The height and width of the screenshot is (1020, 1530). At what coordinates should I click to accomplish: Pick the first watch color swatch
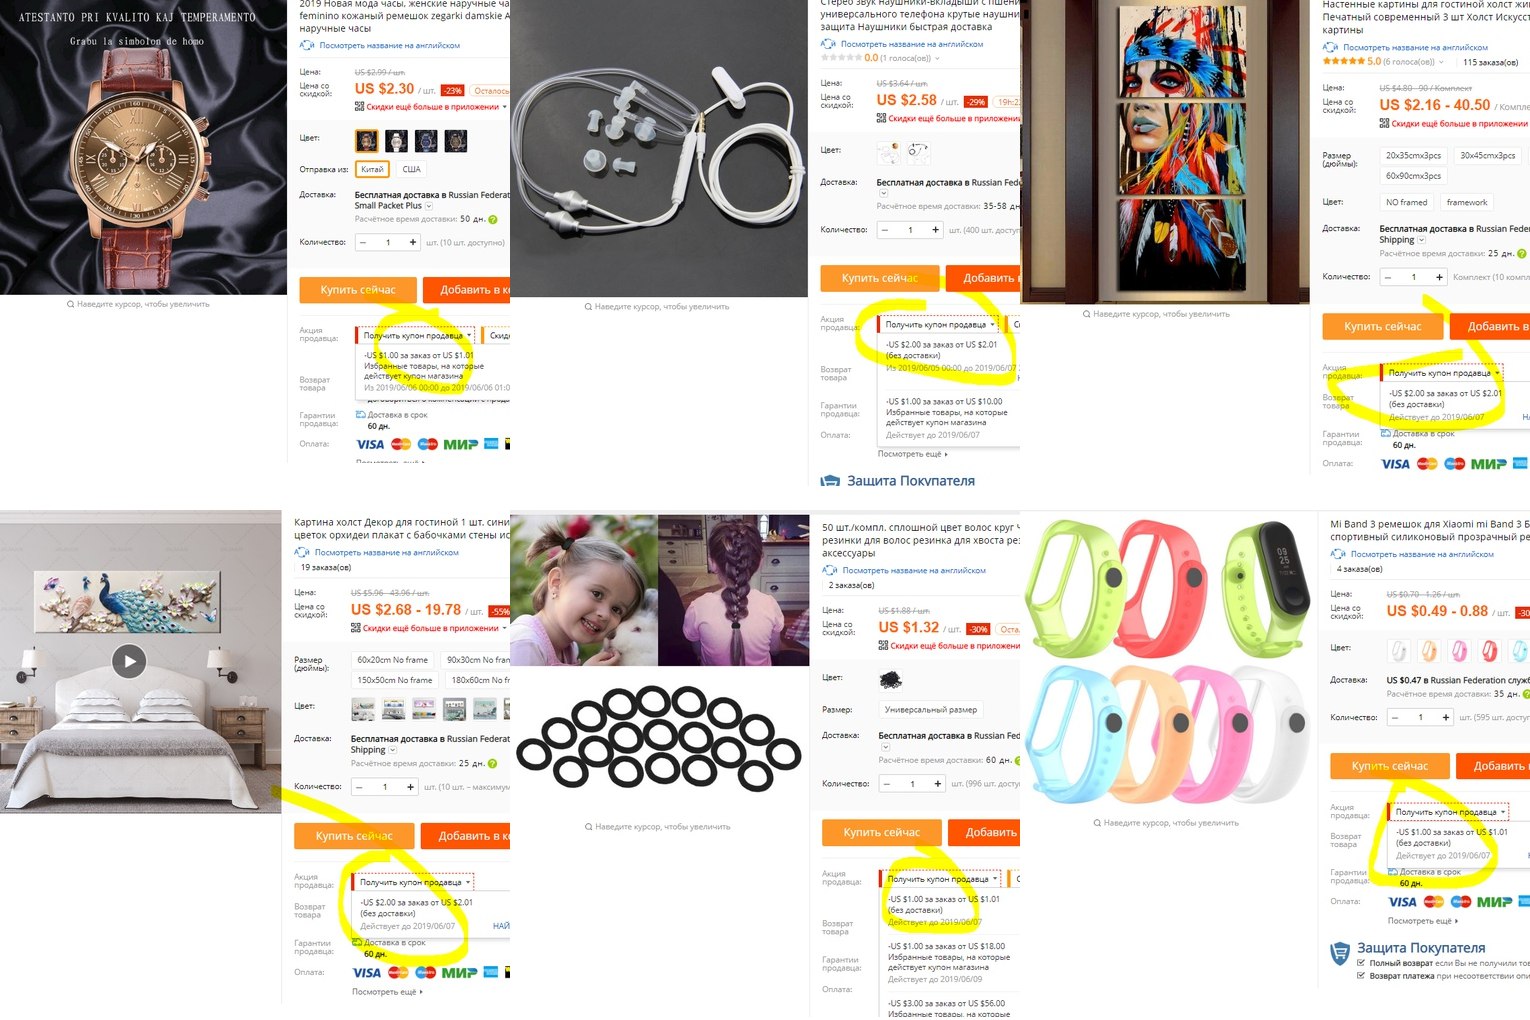367,141
